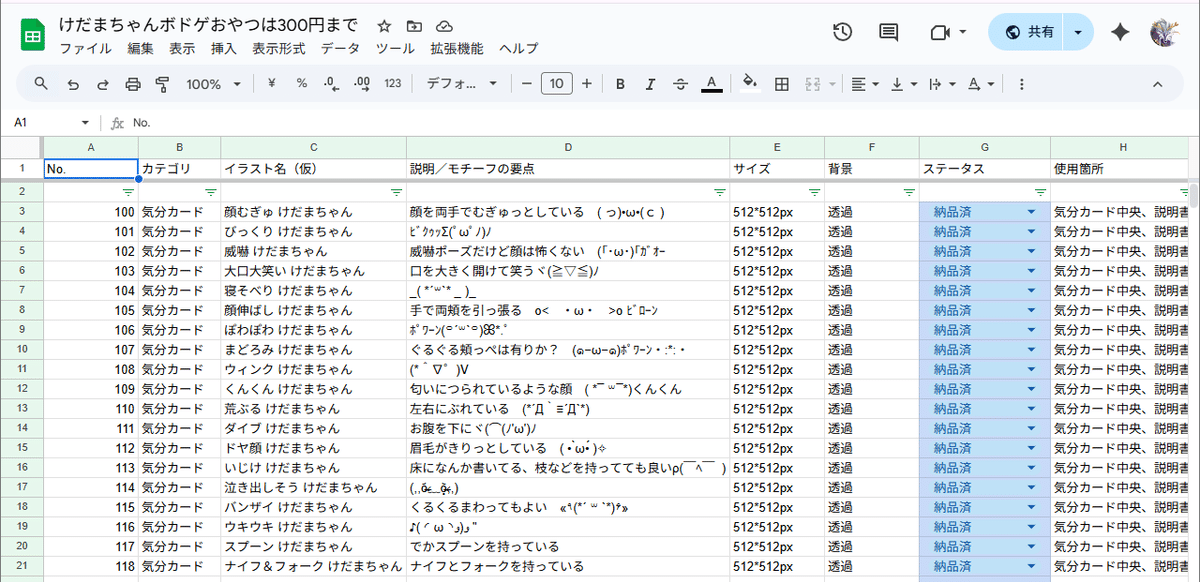
Task: Open the ツール menu
Action: coord(395,48)
